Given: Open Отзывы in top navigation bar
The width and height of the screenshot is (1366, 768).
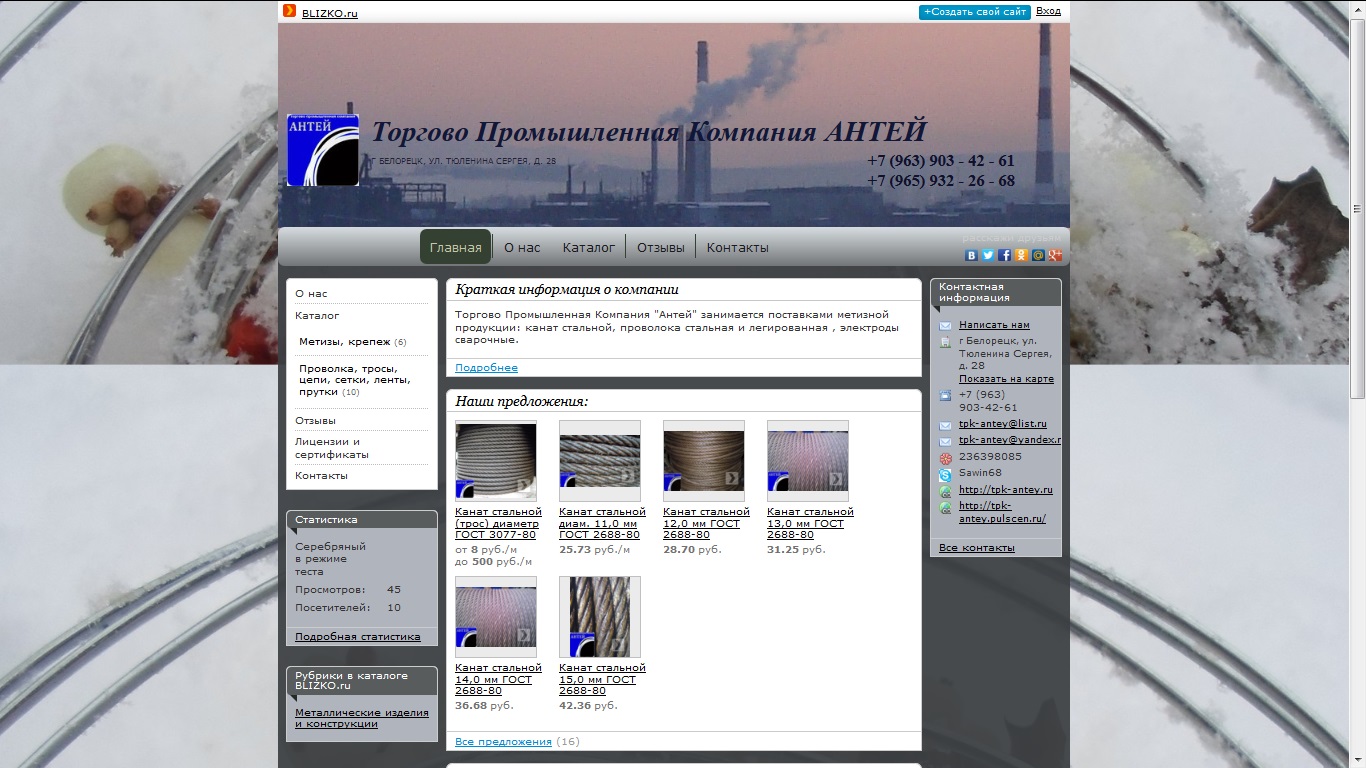Looking at the screenshot, I should pos(661,247).
